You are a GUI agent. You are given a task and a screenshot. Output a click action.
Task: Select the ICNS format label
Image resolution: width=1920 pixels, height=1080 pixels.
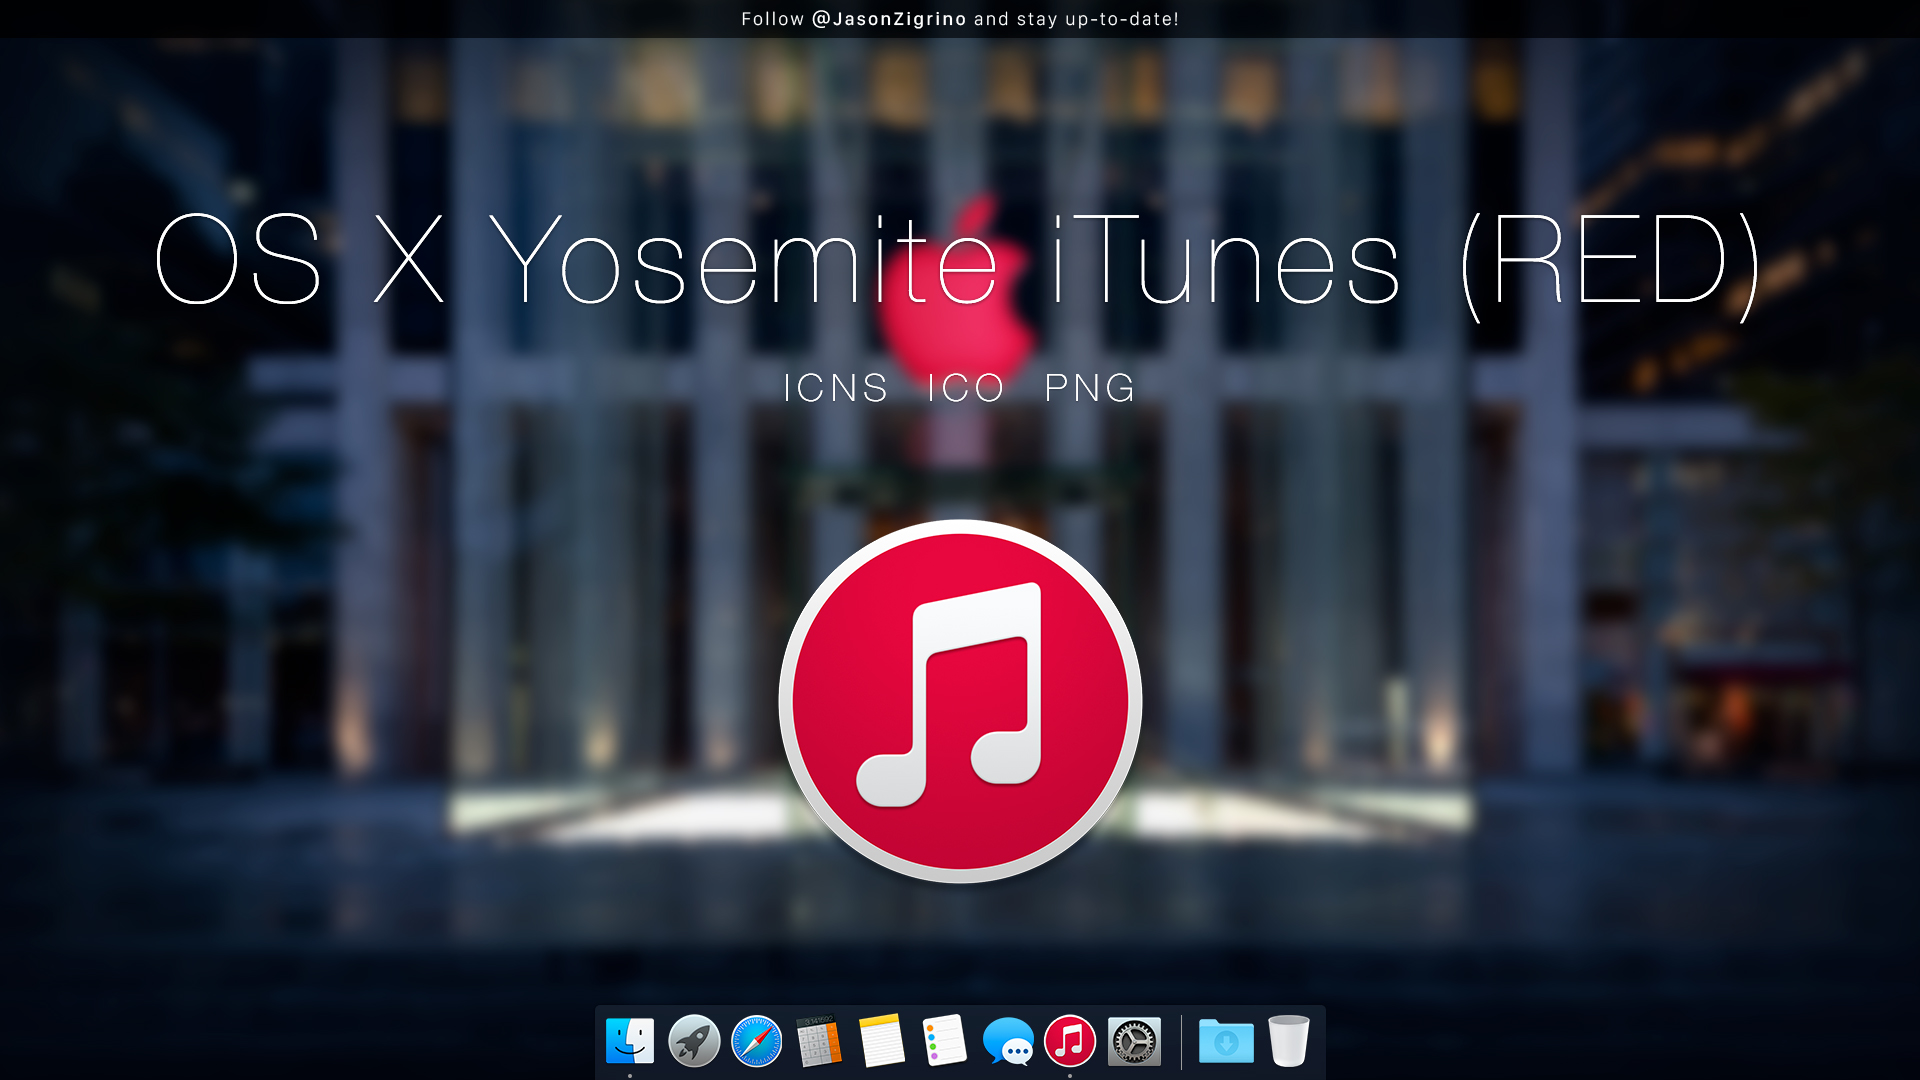click(x=835, y=388)
